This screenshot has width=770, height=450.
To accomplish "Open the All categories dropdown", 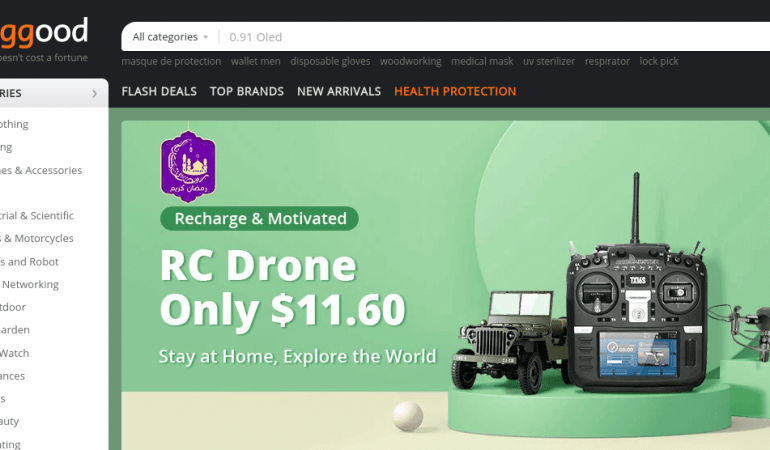I will (170, 37).
